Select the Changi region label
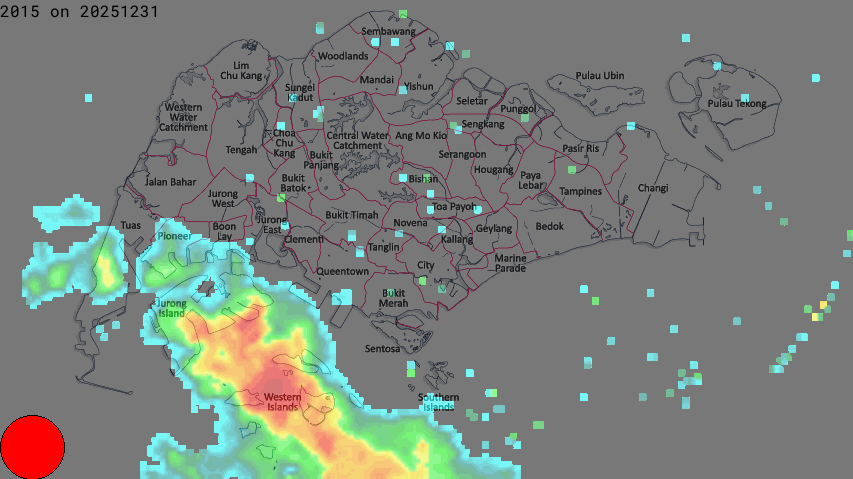Viewport: 853px width, 479px height. click(x=653, y=188)
